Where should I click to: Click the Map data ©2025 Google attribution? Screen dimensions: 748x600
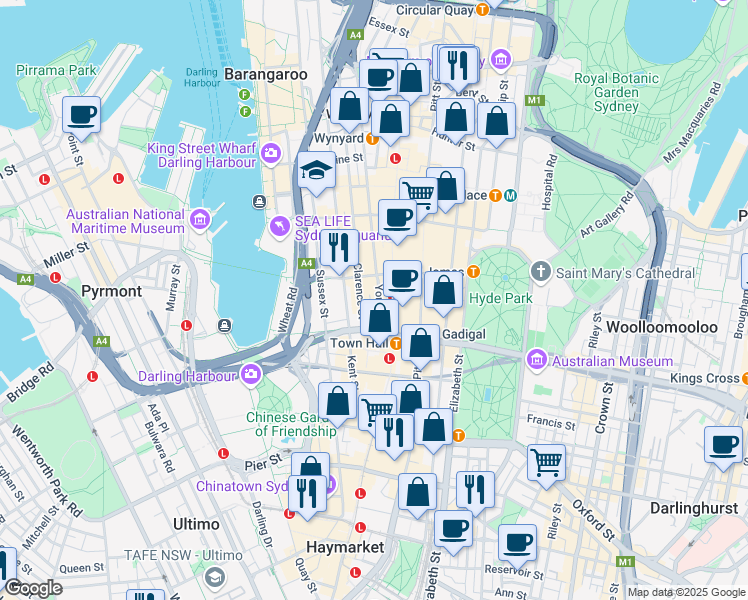(x=686, y=592)
